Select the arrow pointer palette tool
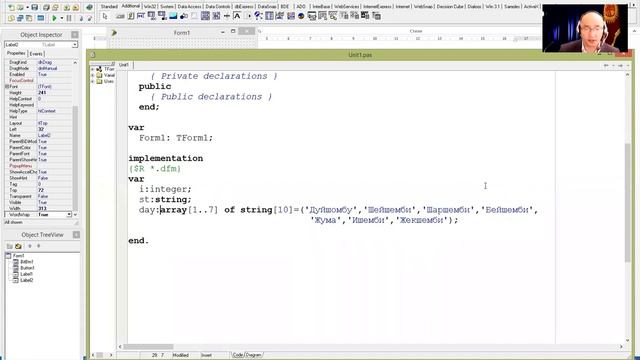This screenshot has width=640, height=360. (105, 16)
